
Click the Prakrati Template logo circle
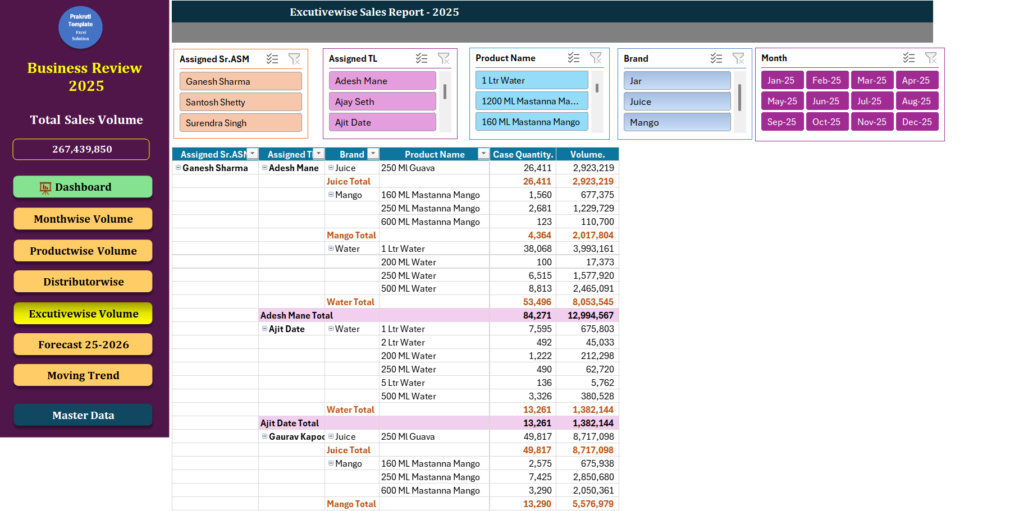(x=81, y=27)
